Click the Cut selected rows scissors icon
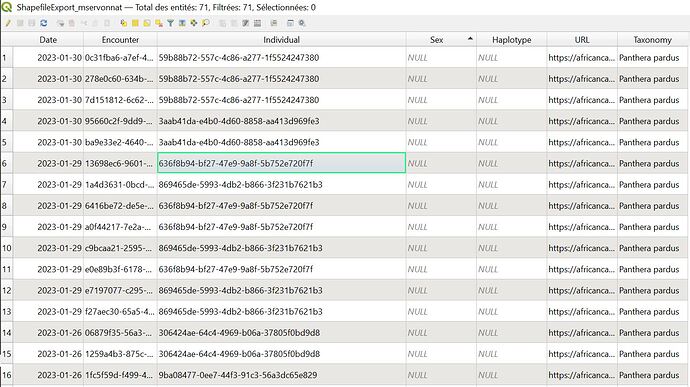The height and width of the screenshot is (387, 690). (x=84, y=23)
